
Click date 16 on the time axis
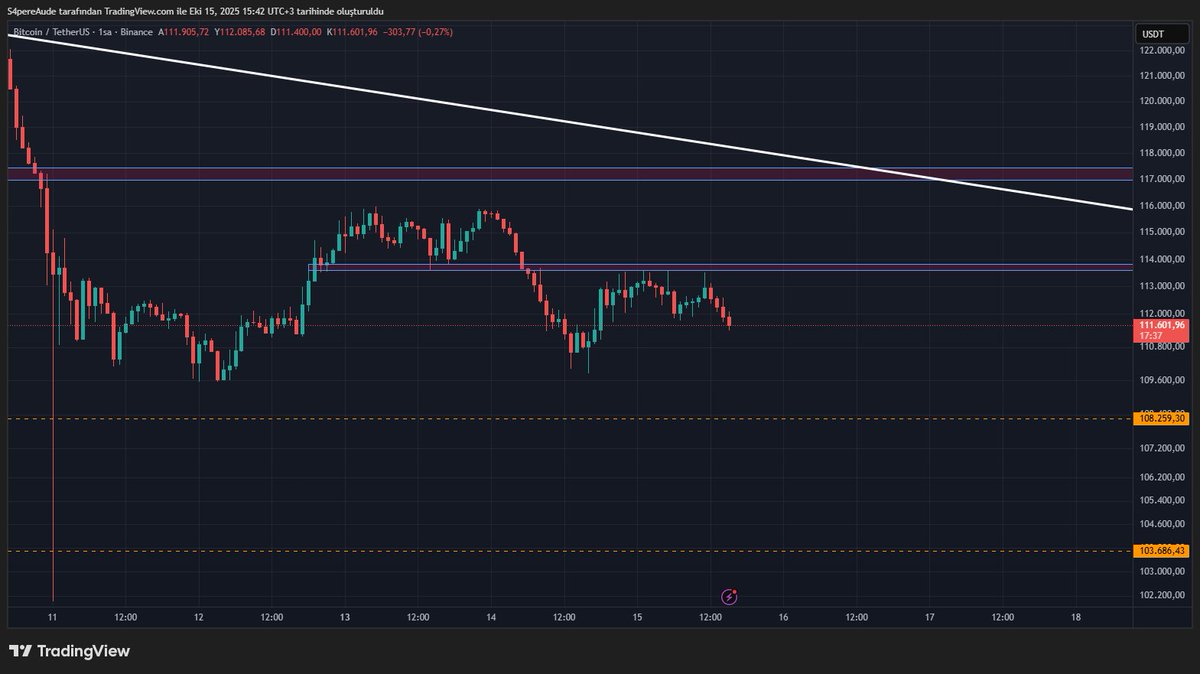point(783,617)
